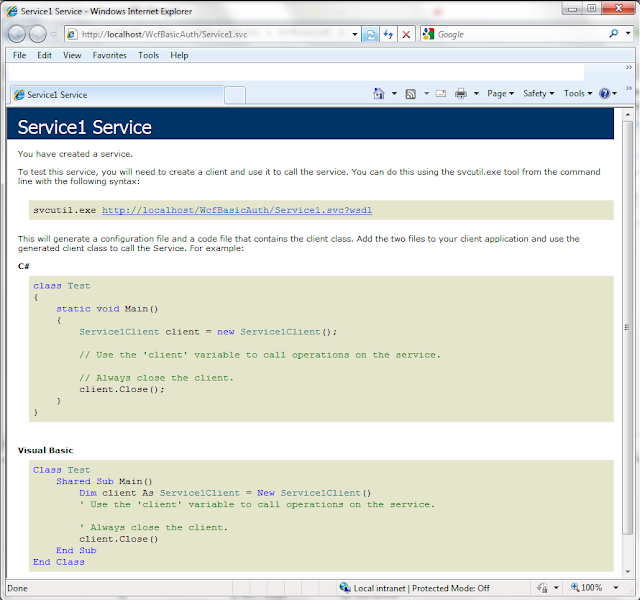640x600 pixels.
Task: Open the Page command bar menu
Action: coord(500,93)
